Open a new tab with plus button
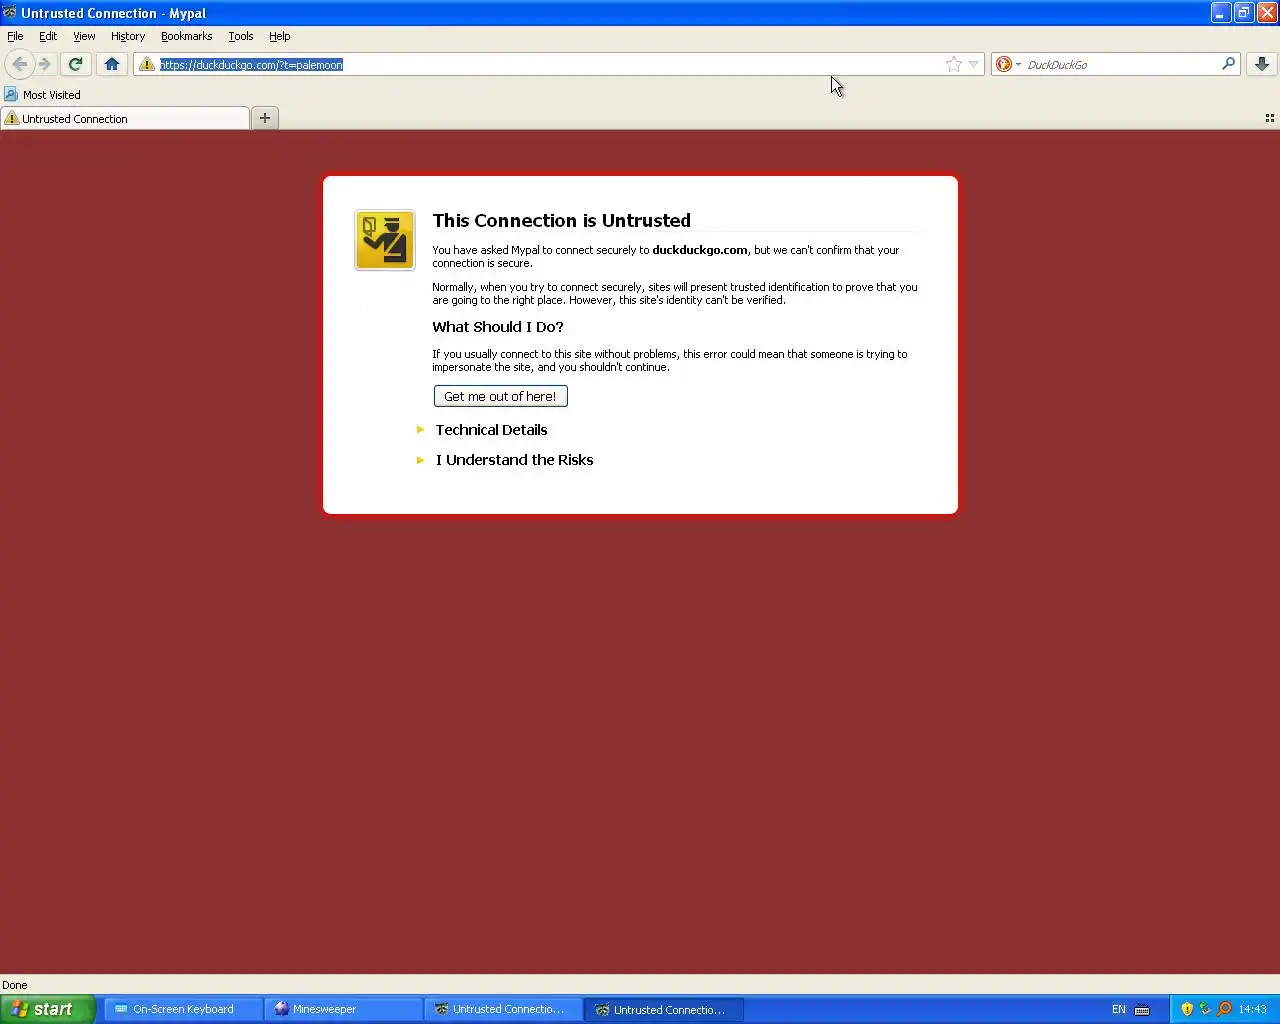Image resolution: width=1280 pixels, height=1024 pixels. tap(265, 118)
